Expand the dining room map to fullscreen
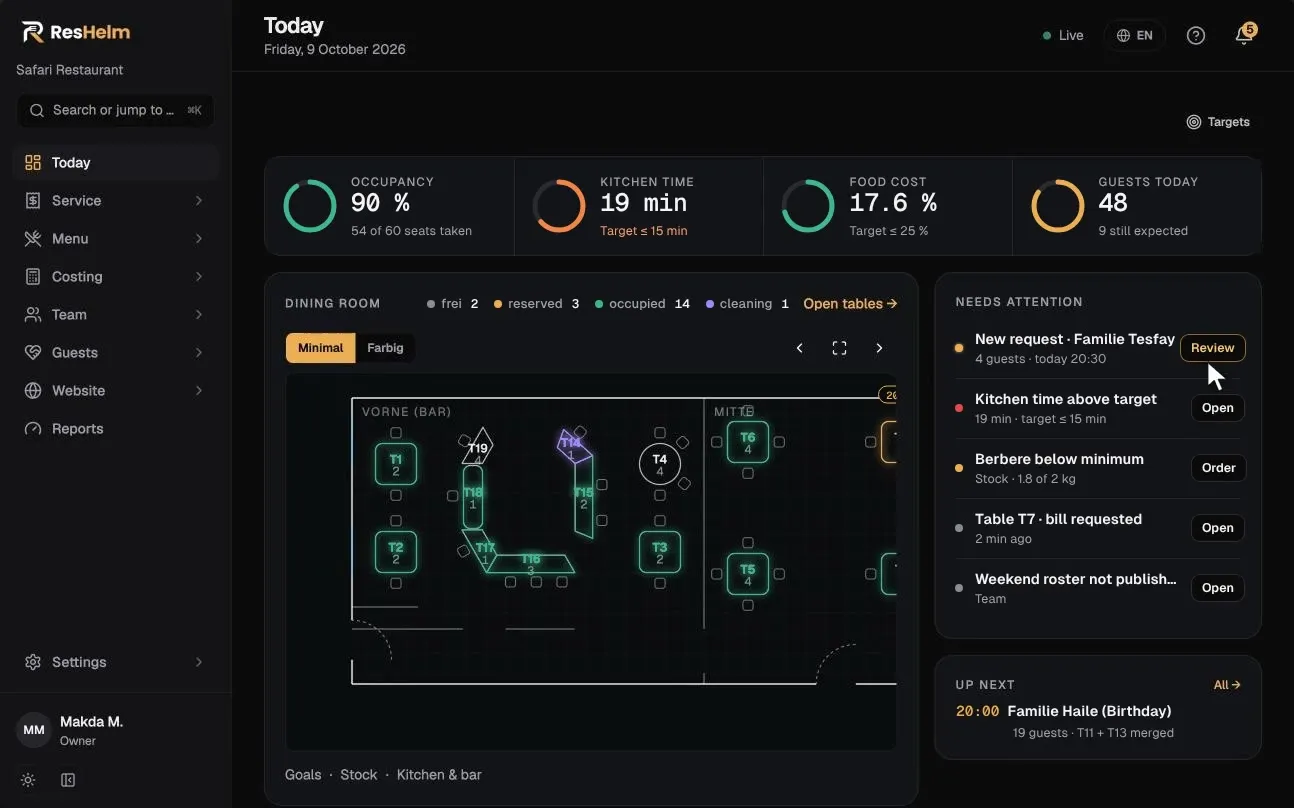Viewport: 1294px width, 808px height. click(839, 348)
